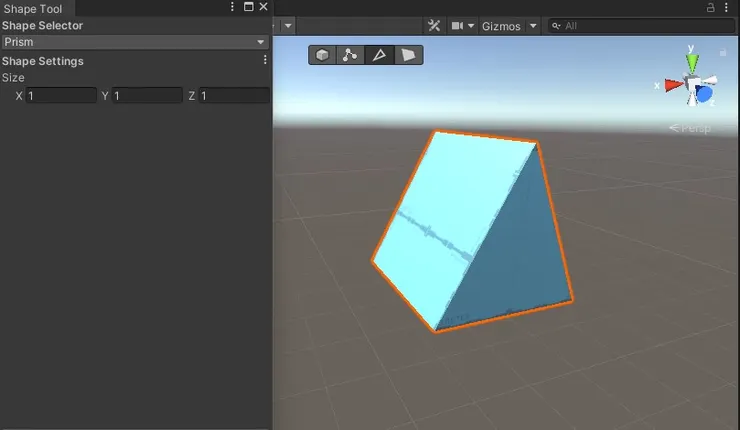The width and height of the screenshot is (740, 430).
Task: Click the search magnifier icon
Action: (x=556, y=26)
